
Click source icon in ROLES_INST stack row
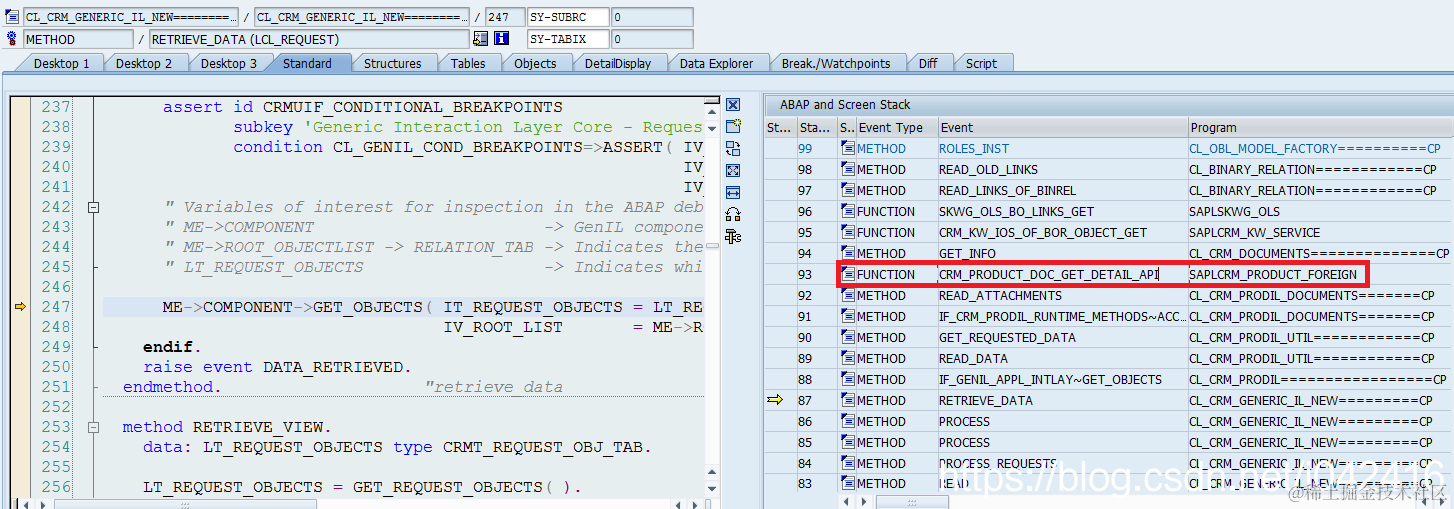point(848,148)
